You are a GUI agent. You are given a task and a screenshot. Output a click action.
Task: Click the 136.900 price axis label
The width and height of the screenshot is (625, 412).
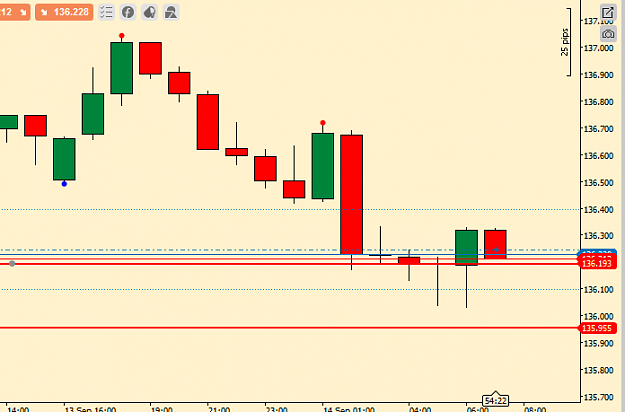tap(598, 75)
